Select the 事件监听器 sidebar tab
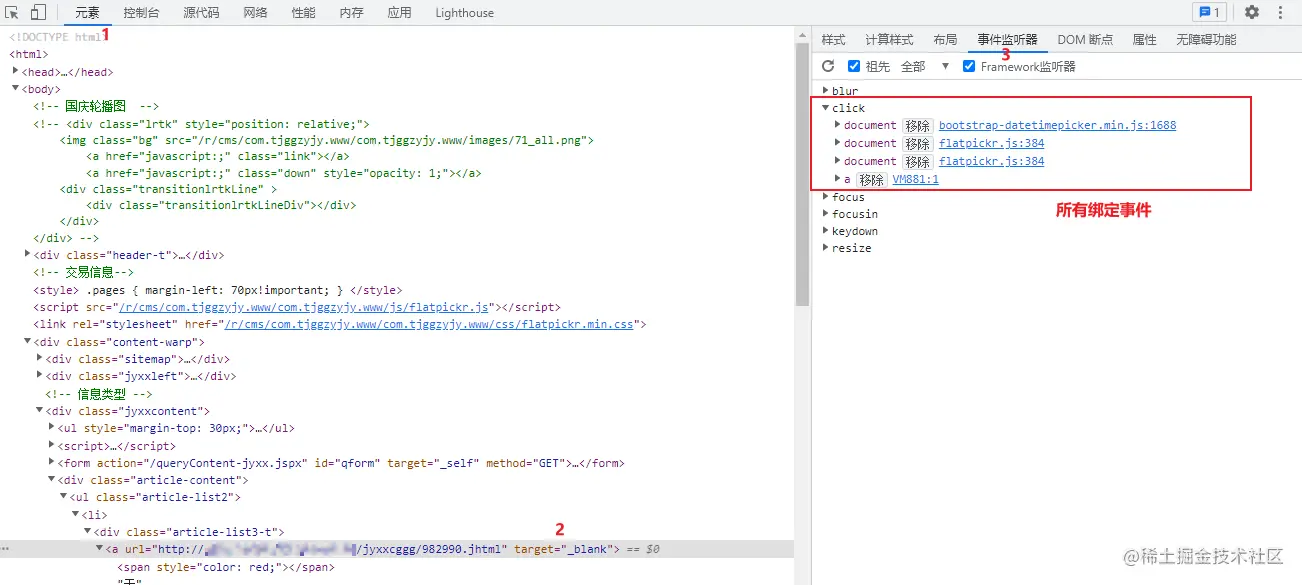1302x585 pixels. [x=1007, y=40]
